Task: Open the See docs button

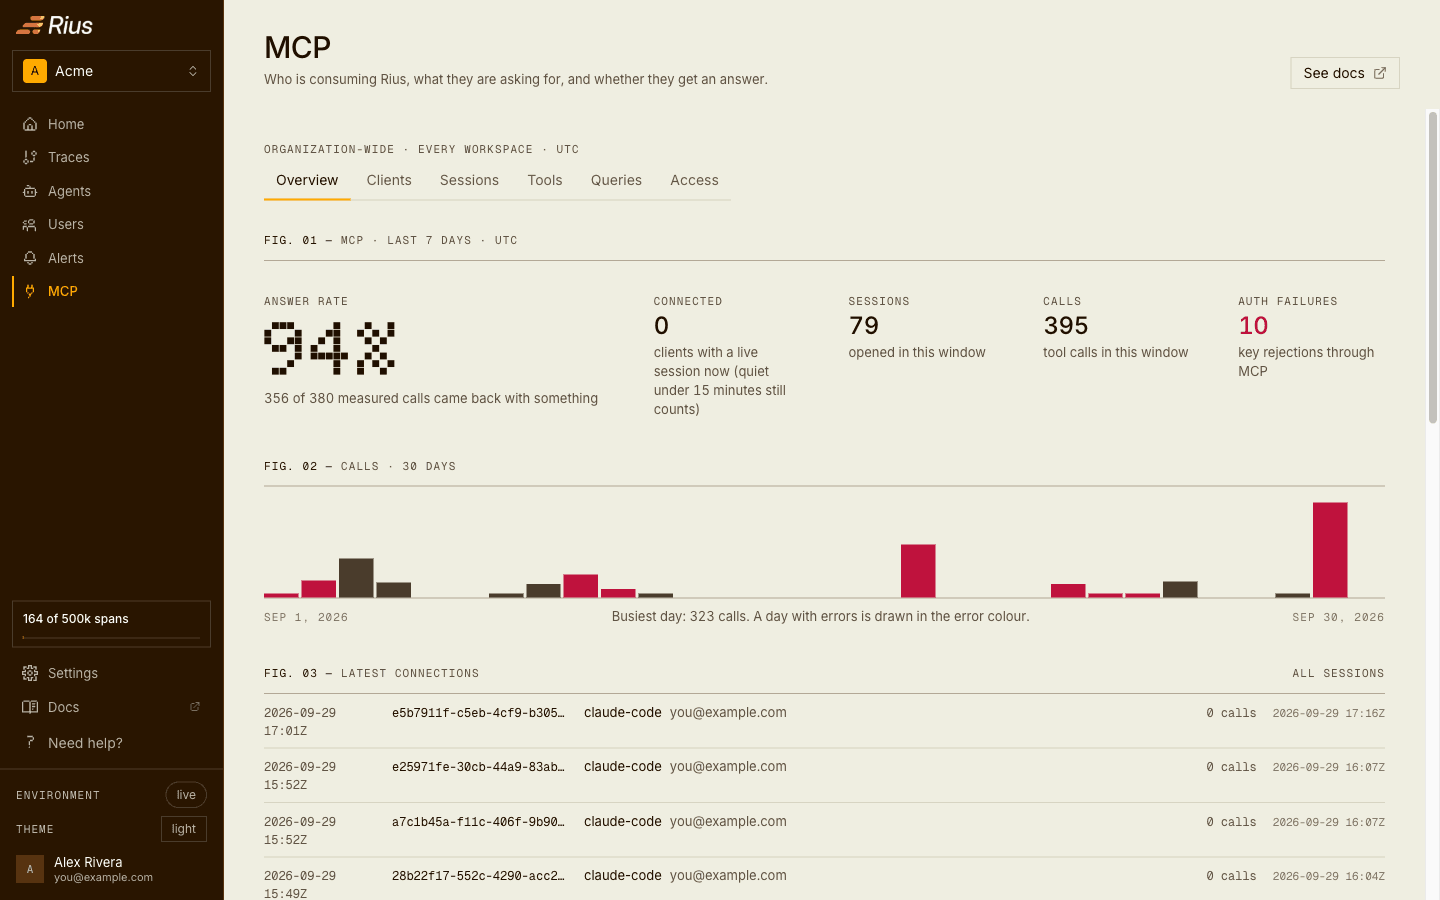Action: pos(1345,73)
